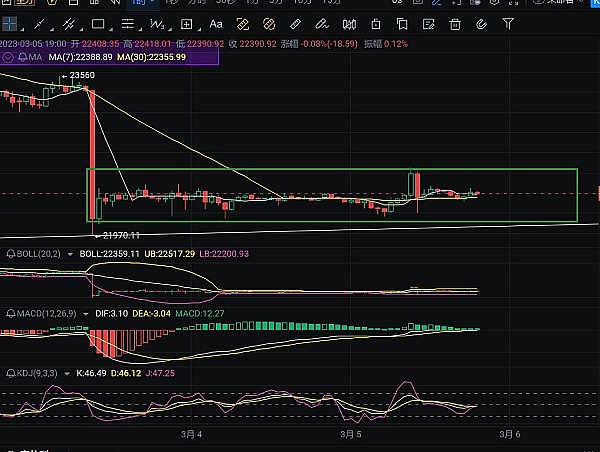Click the 23560 high price label
Screen dimensions: 600x452
tap(82, 75)
